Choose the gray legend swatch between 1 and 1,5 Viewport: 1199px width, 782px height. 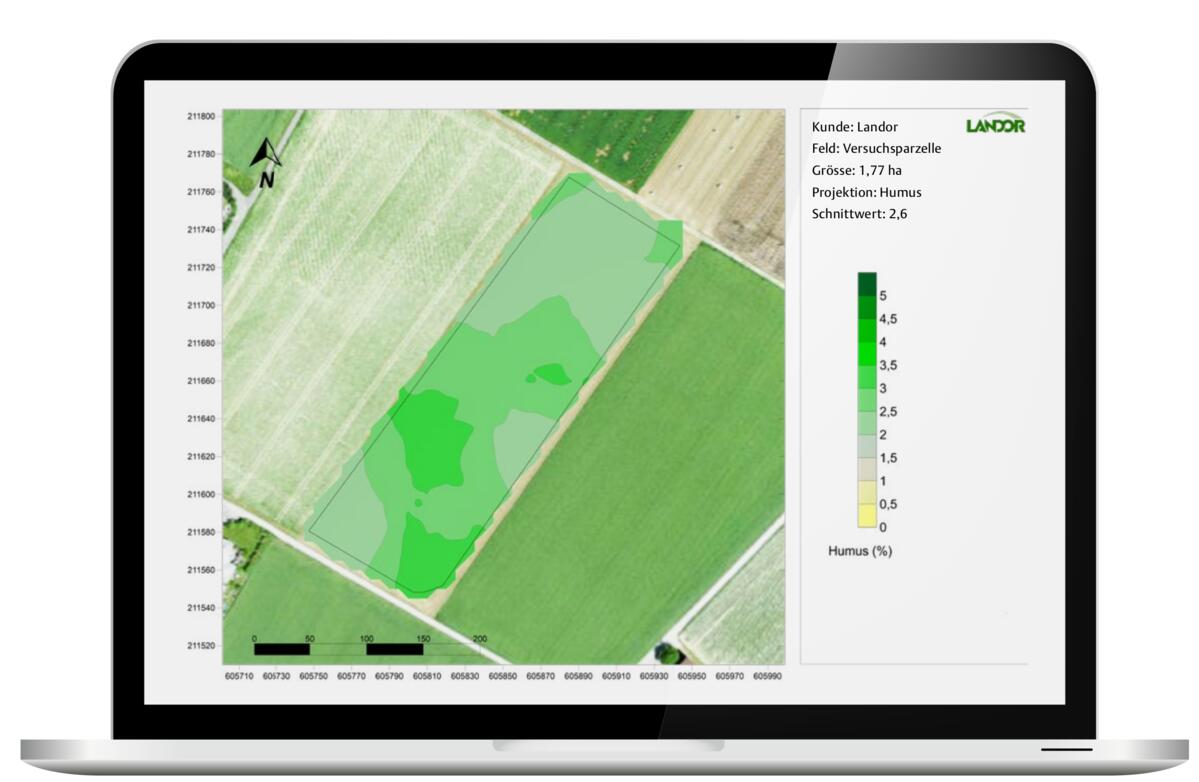click(867, 469)
